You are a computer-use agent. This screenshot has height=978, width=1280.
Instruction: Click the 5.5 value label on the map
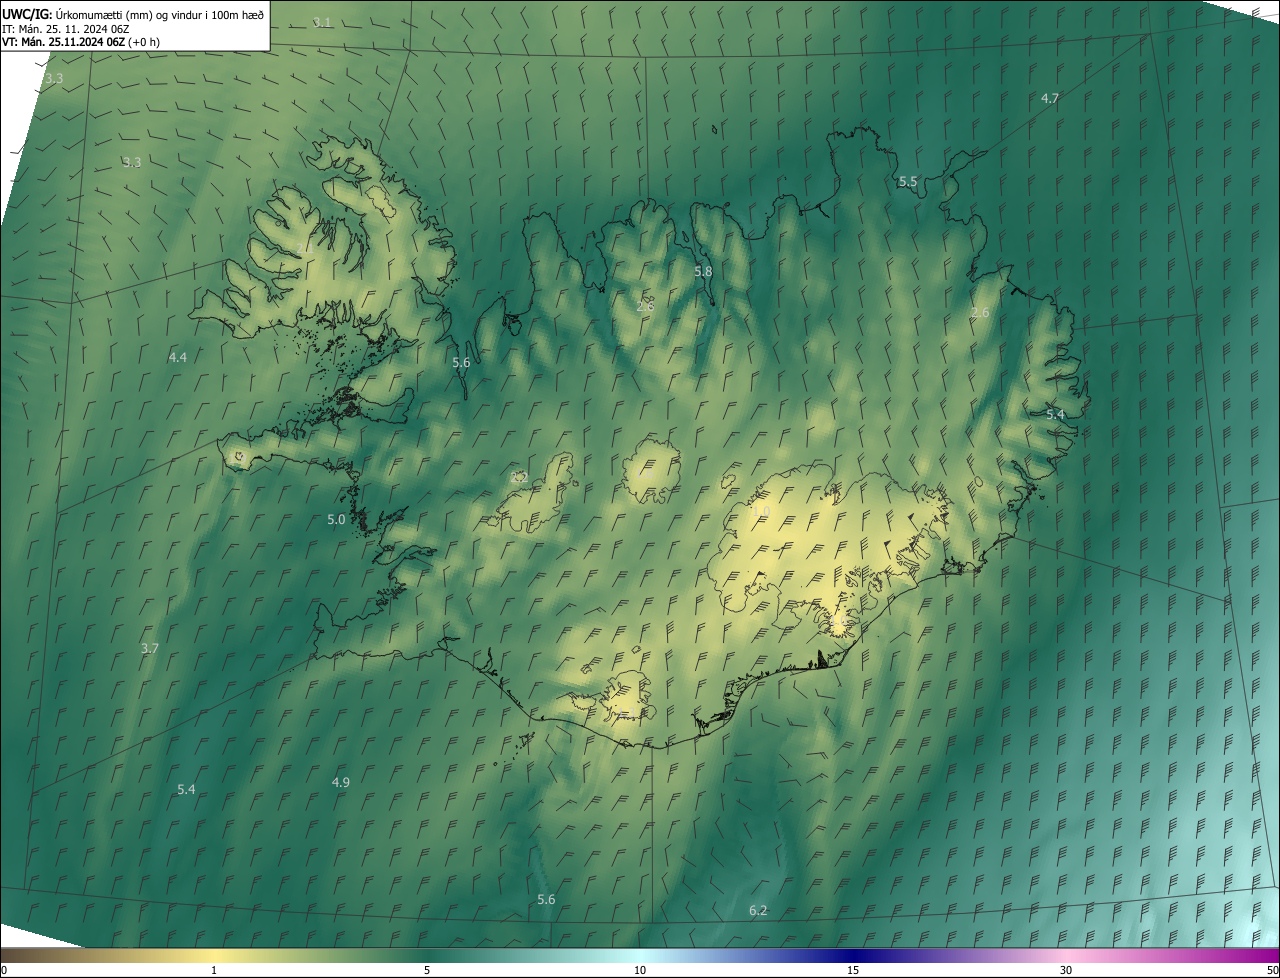click(x=908, y=181)
